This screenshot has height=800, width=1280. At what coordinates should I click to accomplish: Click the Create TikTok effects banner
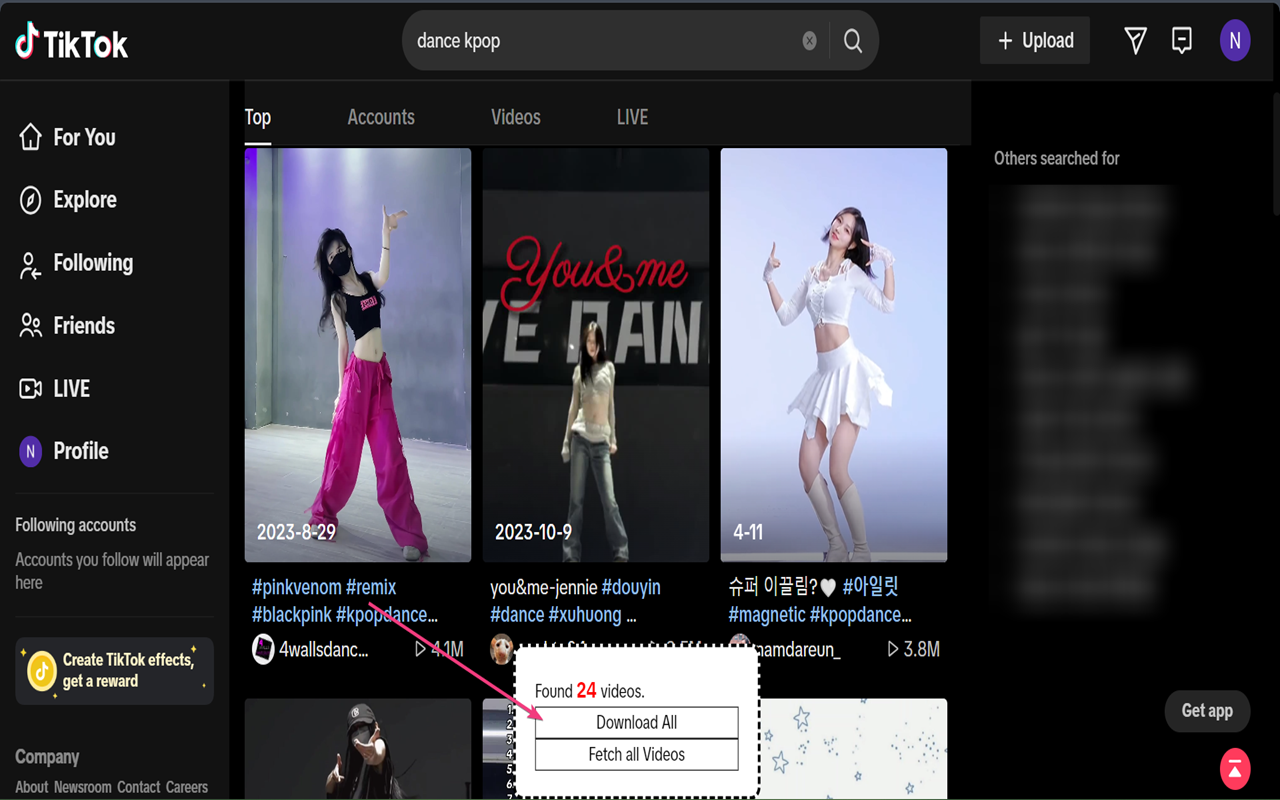point(115,671)
